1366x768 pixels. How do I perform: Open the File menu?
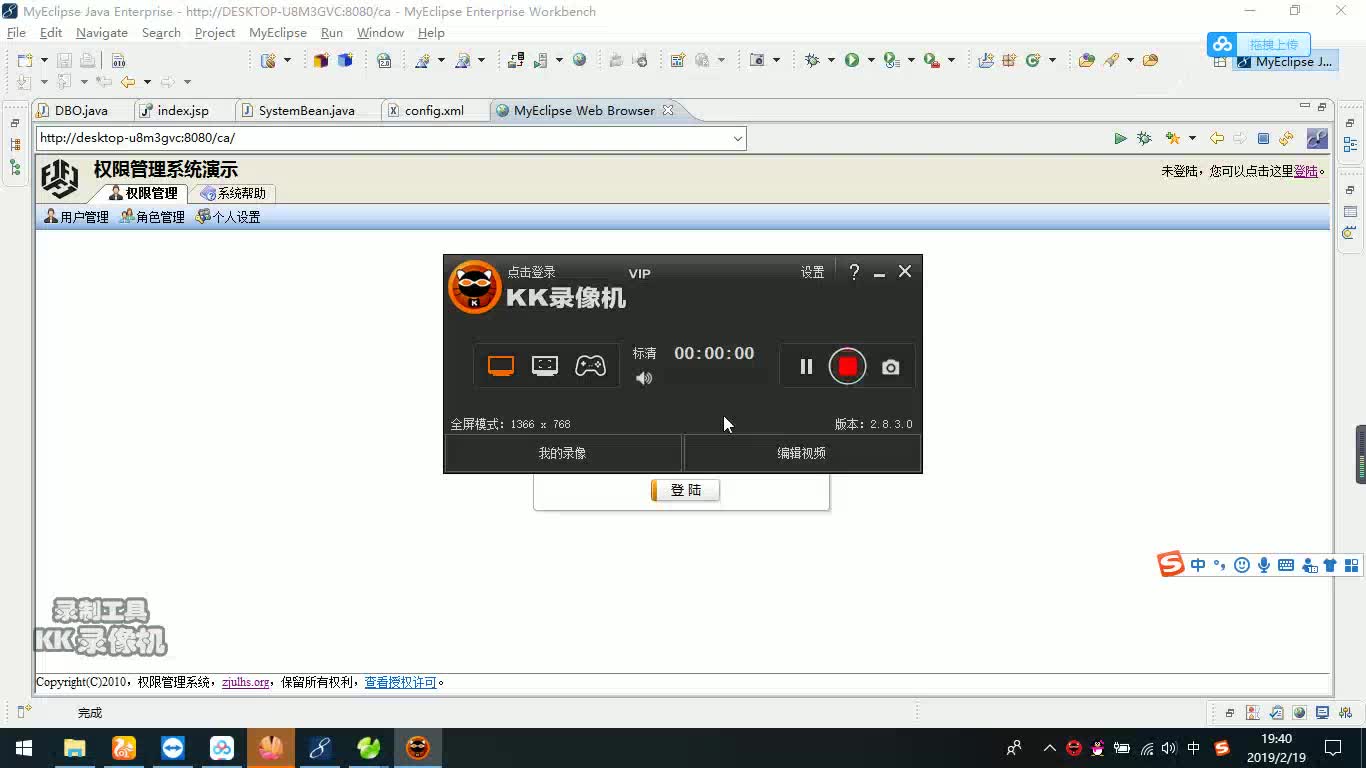16,33
